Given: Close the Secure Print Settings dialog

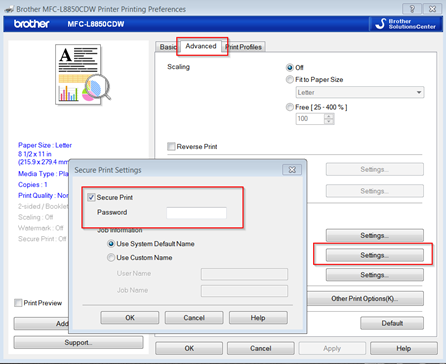Looking at the screenshot, I should point(292,170).
